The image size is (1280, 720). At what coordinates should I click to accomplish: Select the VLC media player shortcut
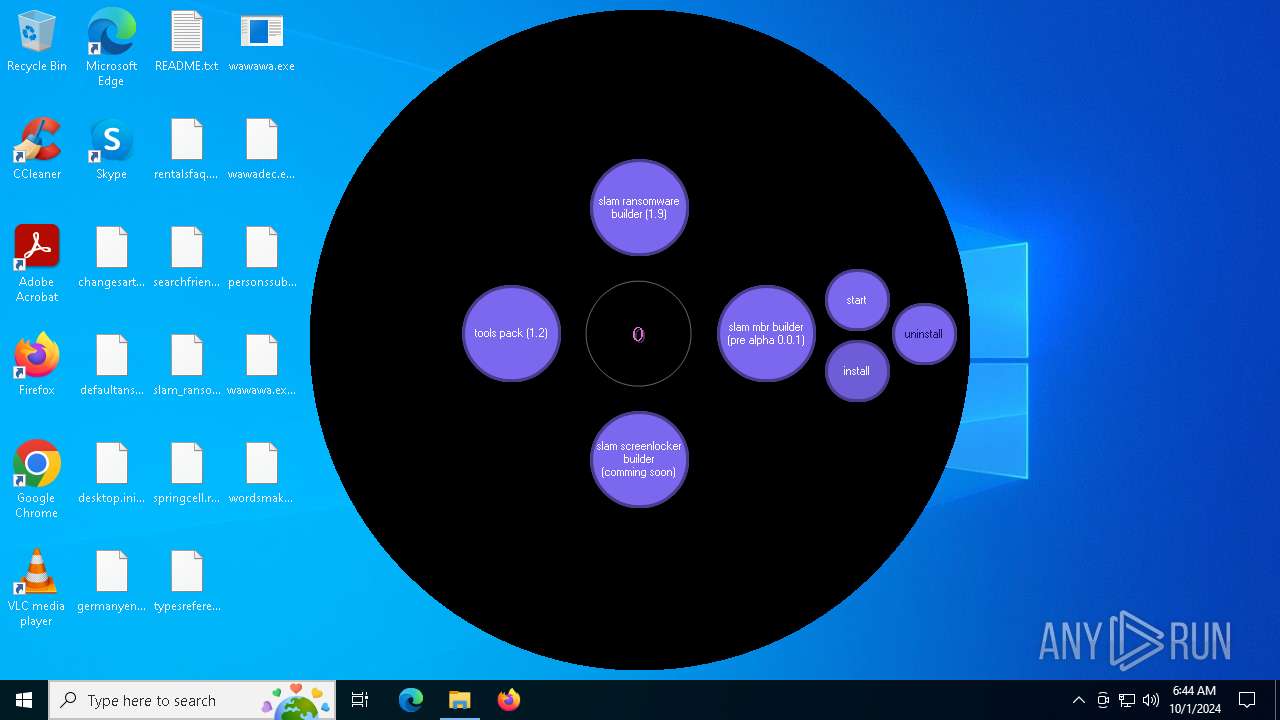click(x=37, y=588)
